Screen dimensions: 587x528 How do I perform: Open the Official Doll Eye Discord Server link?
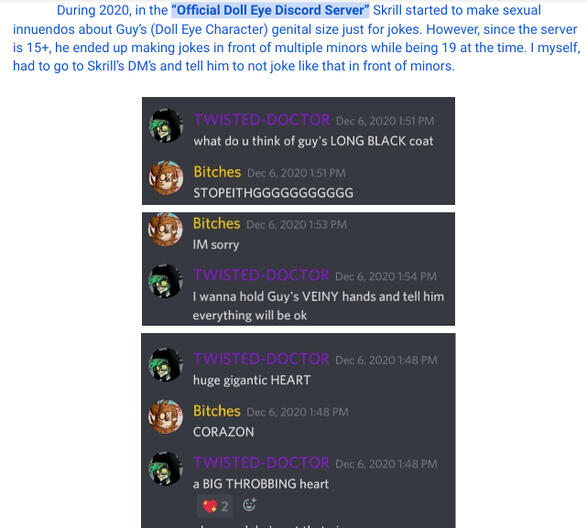270,10
